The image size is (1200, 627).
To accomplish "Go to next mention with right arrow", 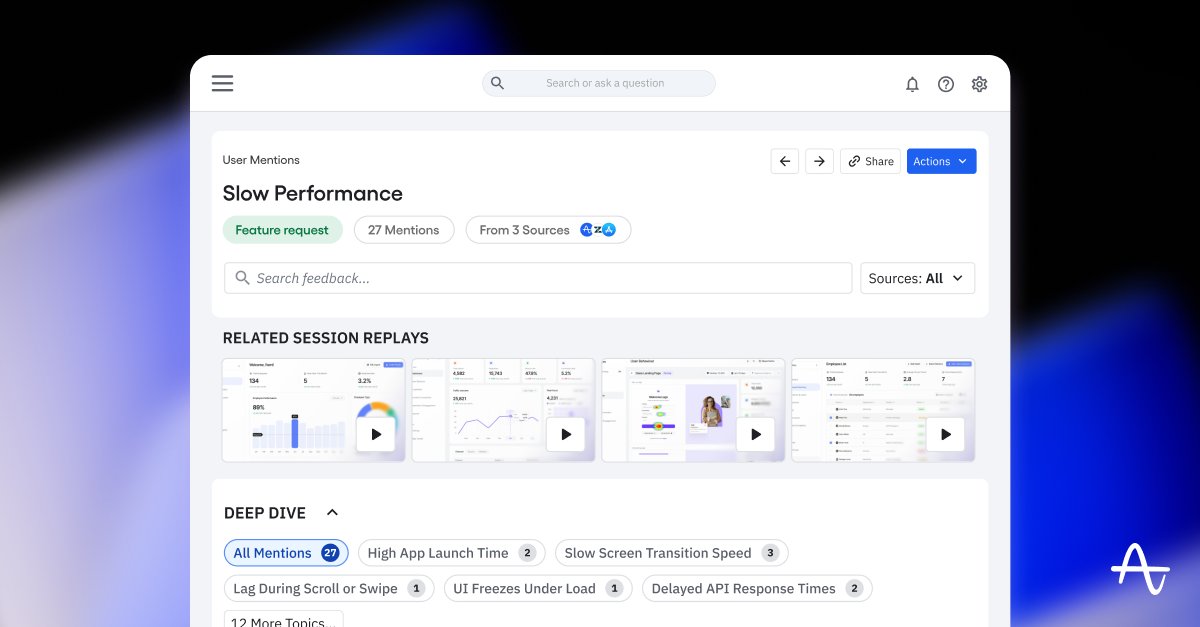I will [819, 161].
